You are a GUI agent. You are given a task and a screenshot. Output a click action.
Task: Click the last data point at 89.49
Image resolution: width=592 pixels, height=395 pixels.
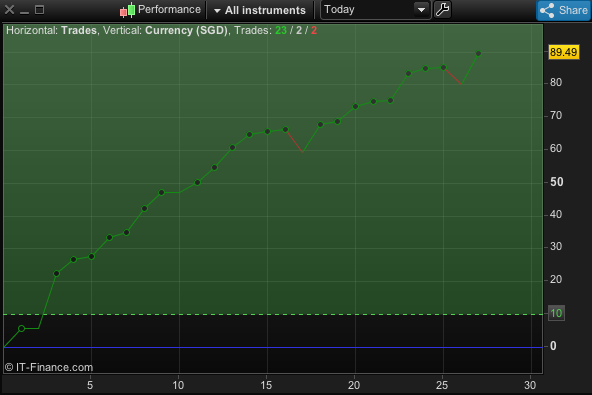pyautogui.click(x=478, y=54)
